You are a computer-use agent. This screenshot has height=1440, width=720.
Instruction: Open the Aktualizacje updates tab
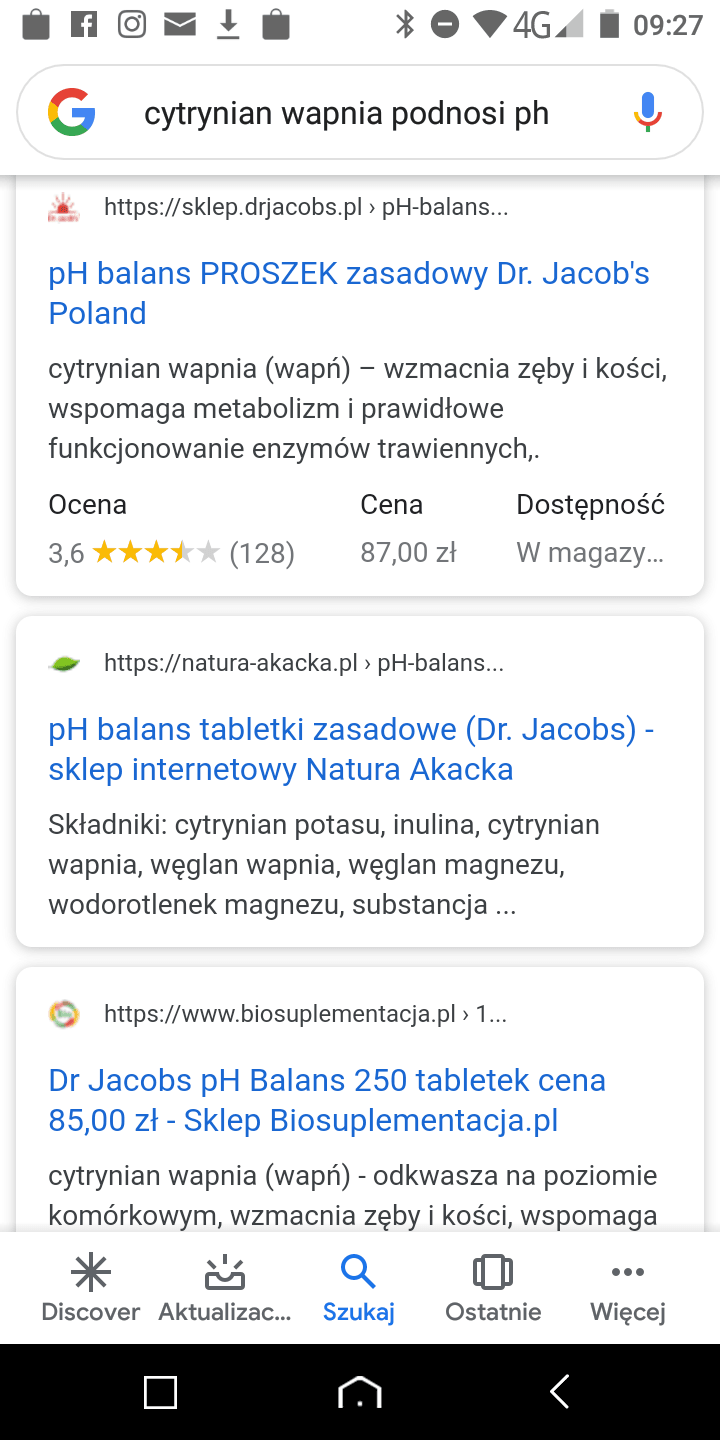pyautogui.click(x=225, y=1290)
